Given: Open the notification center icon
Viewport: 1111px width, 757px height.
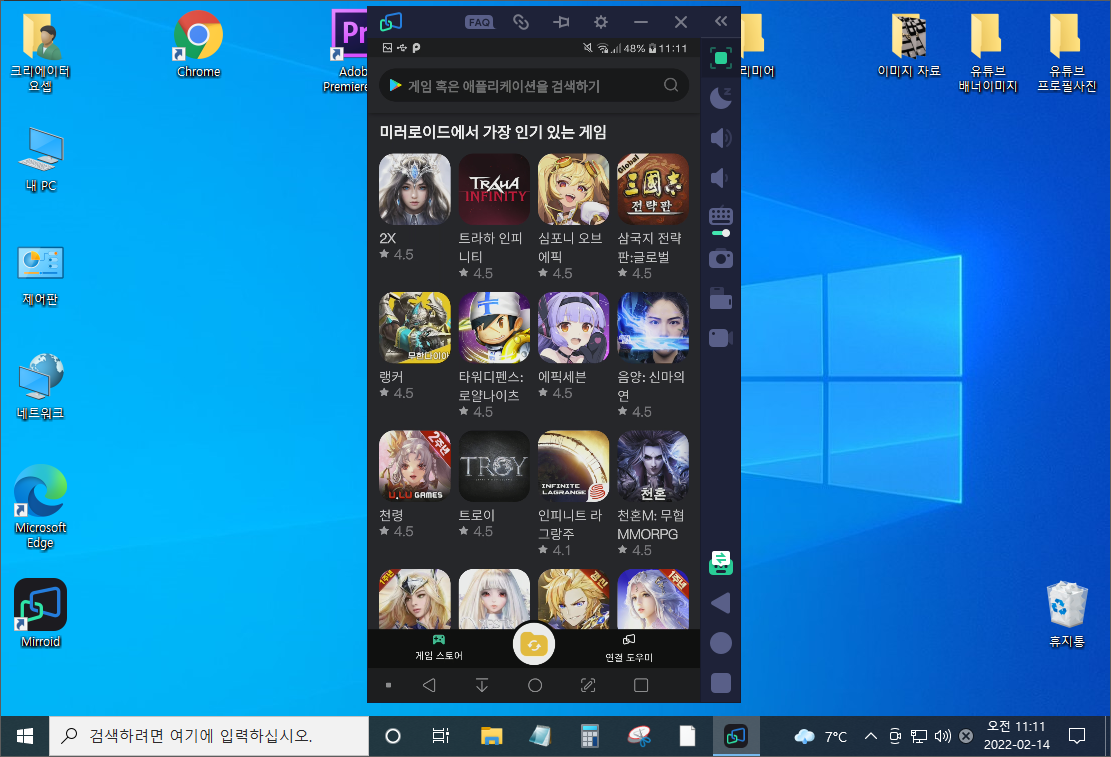Looking at the screenshot, I should [1077, 736].
